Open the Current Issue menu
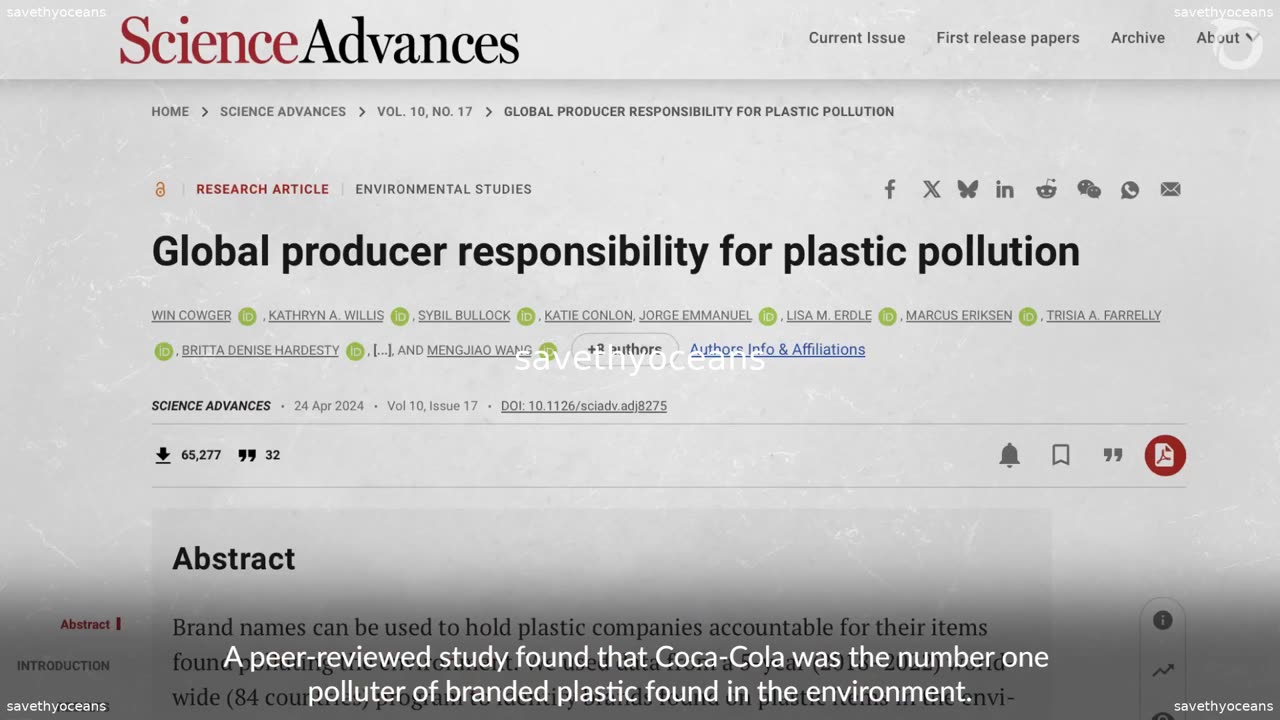Image resolution: width=1280 pixels, height=720 pixels. tap(857, 38)
